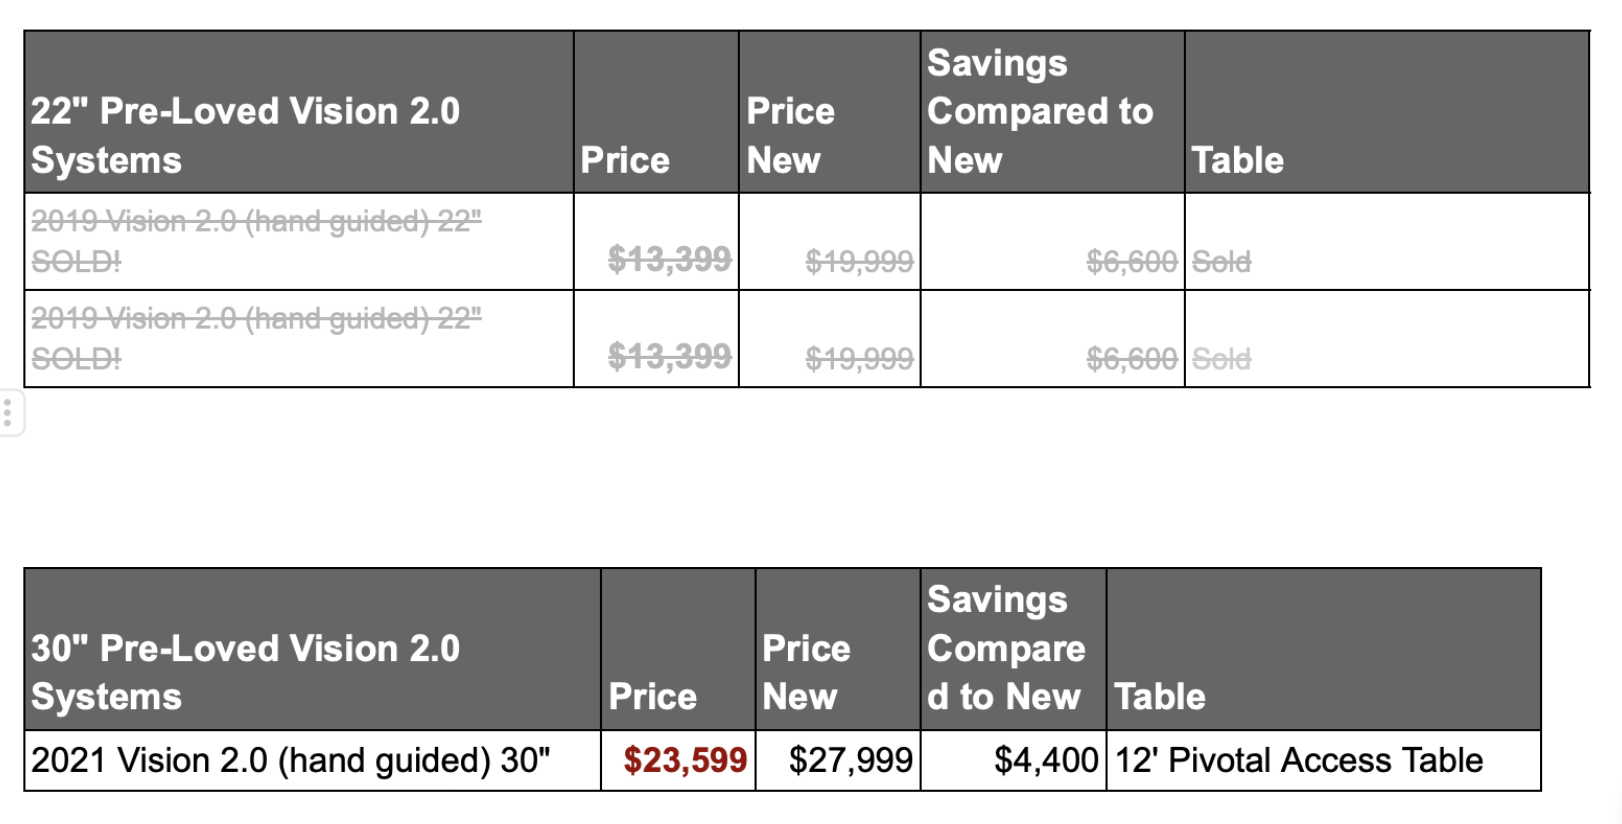Select first row's $19,999 new price cell
This screenshot has height=824, width=1622.
830,242
